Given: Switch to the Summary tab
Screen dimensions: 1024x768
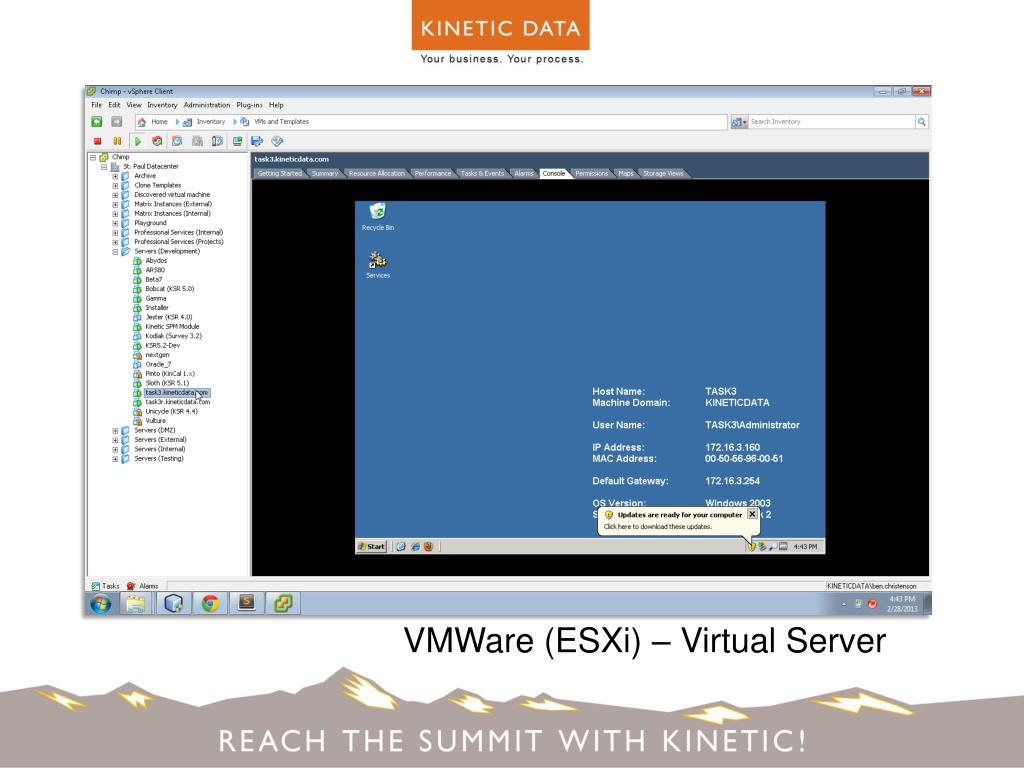Looking at the screenshot, I should 325,174.
